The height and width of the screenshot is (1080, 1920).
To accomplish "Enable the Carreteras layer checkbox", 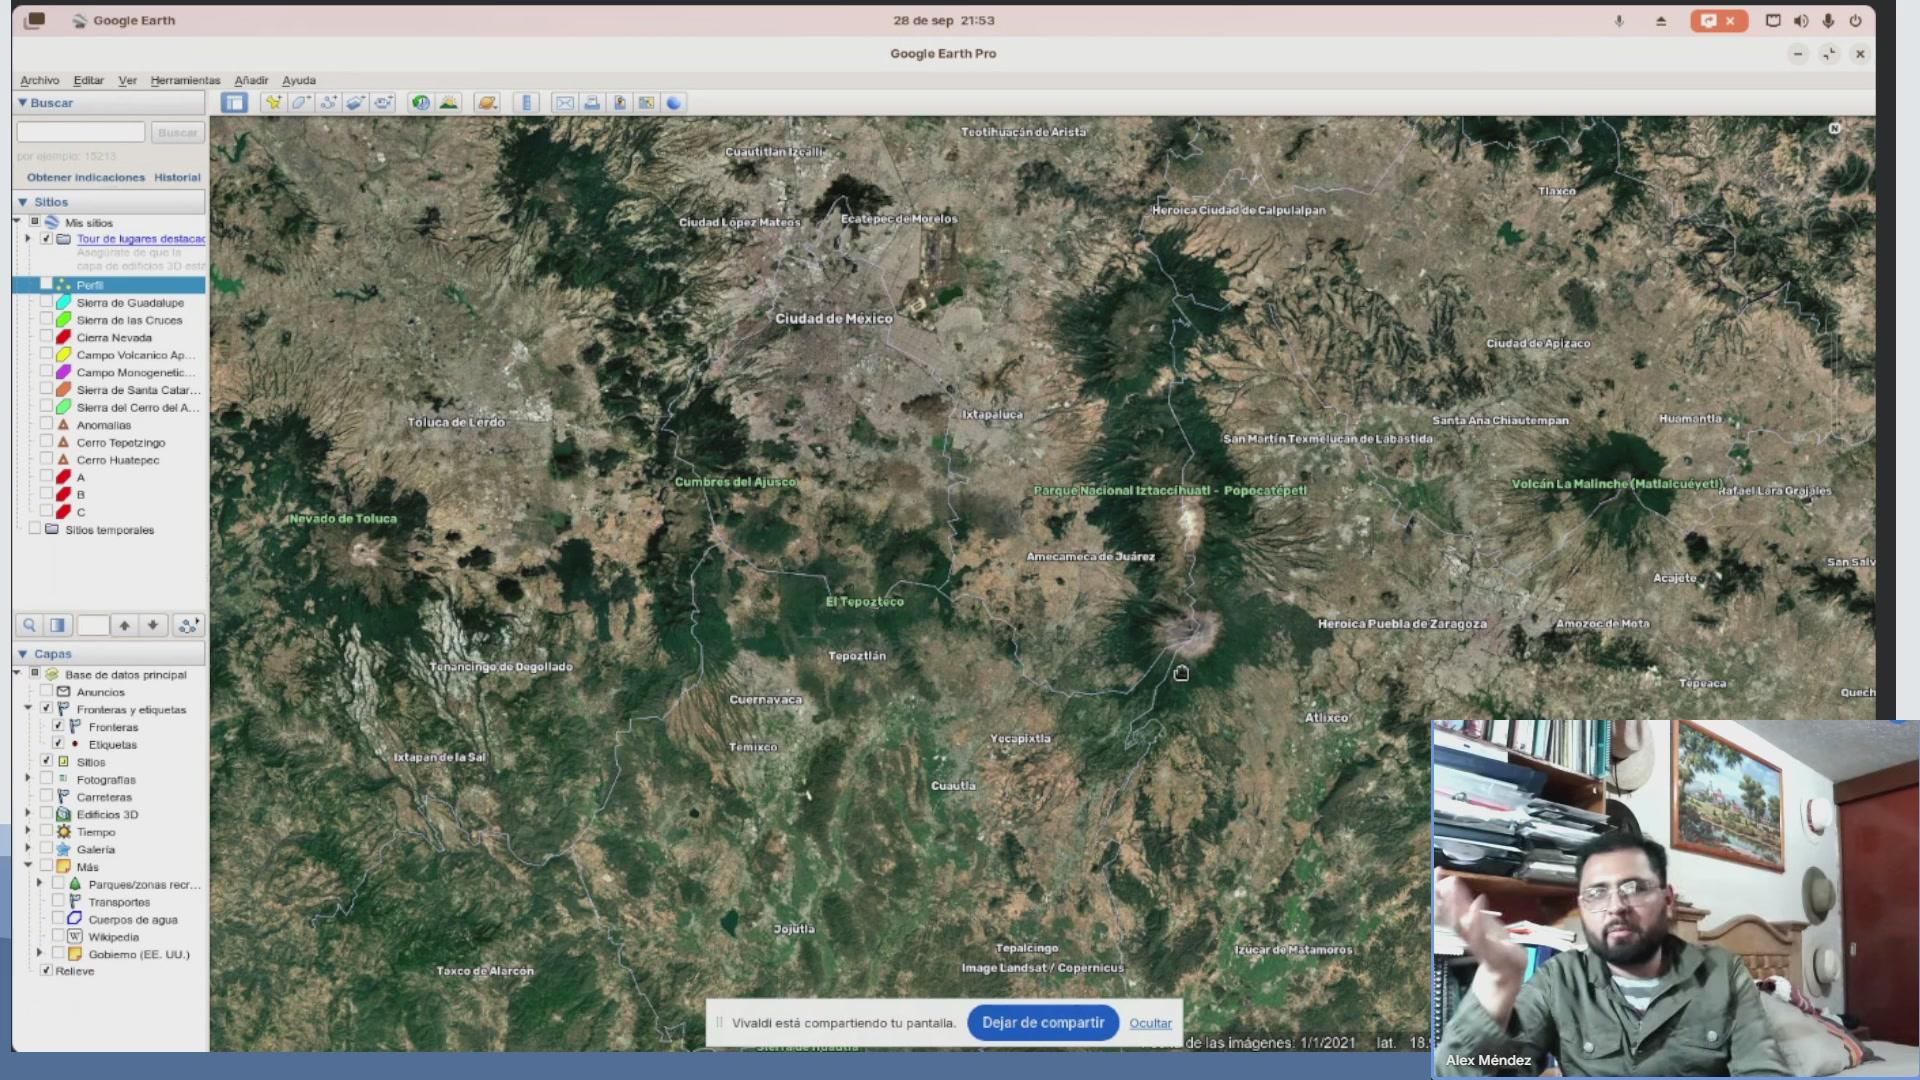I will (46, 796).
